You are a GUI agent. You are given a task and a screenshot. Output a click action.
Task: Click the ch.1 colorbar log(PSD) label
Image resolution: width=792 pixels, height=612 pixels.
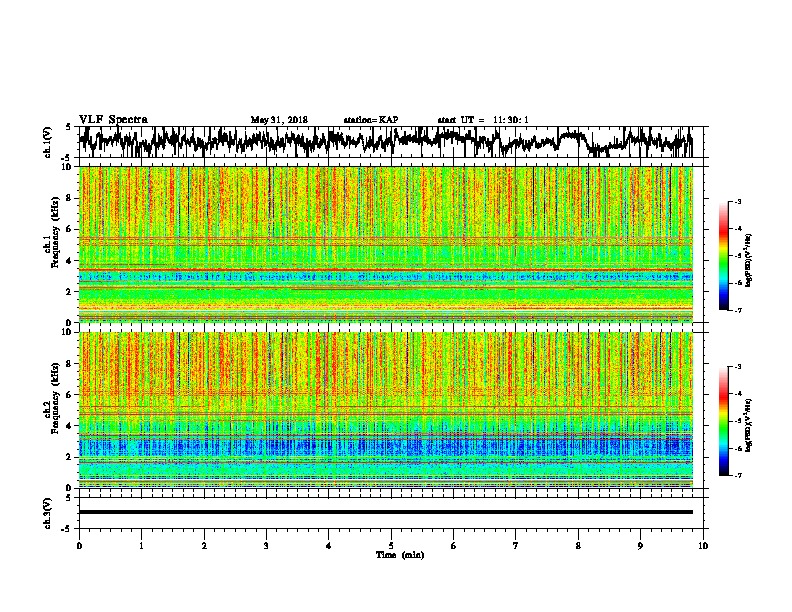click(748, 260)
